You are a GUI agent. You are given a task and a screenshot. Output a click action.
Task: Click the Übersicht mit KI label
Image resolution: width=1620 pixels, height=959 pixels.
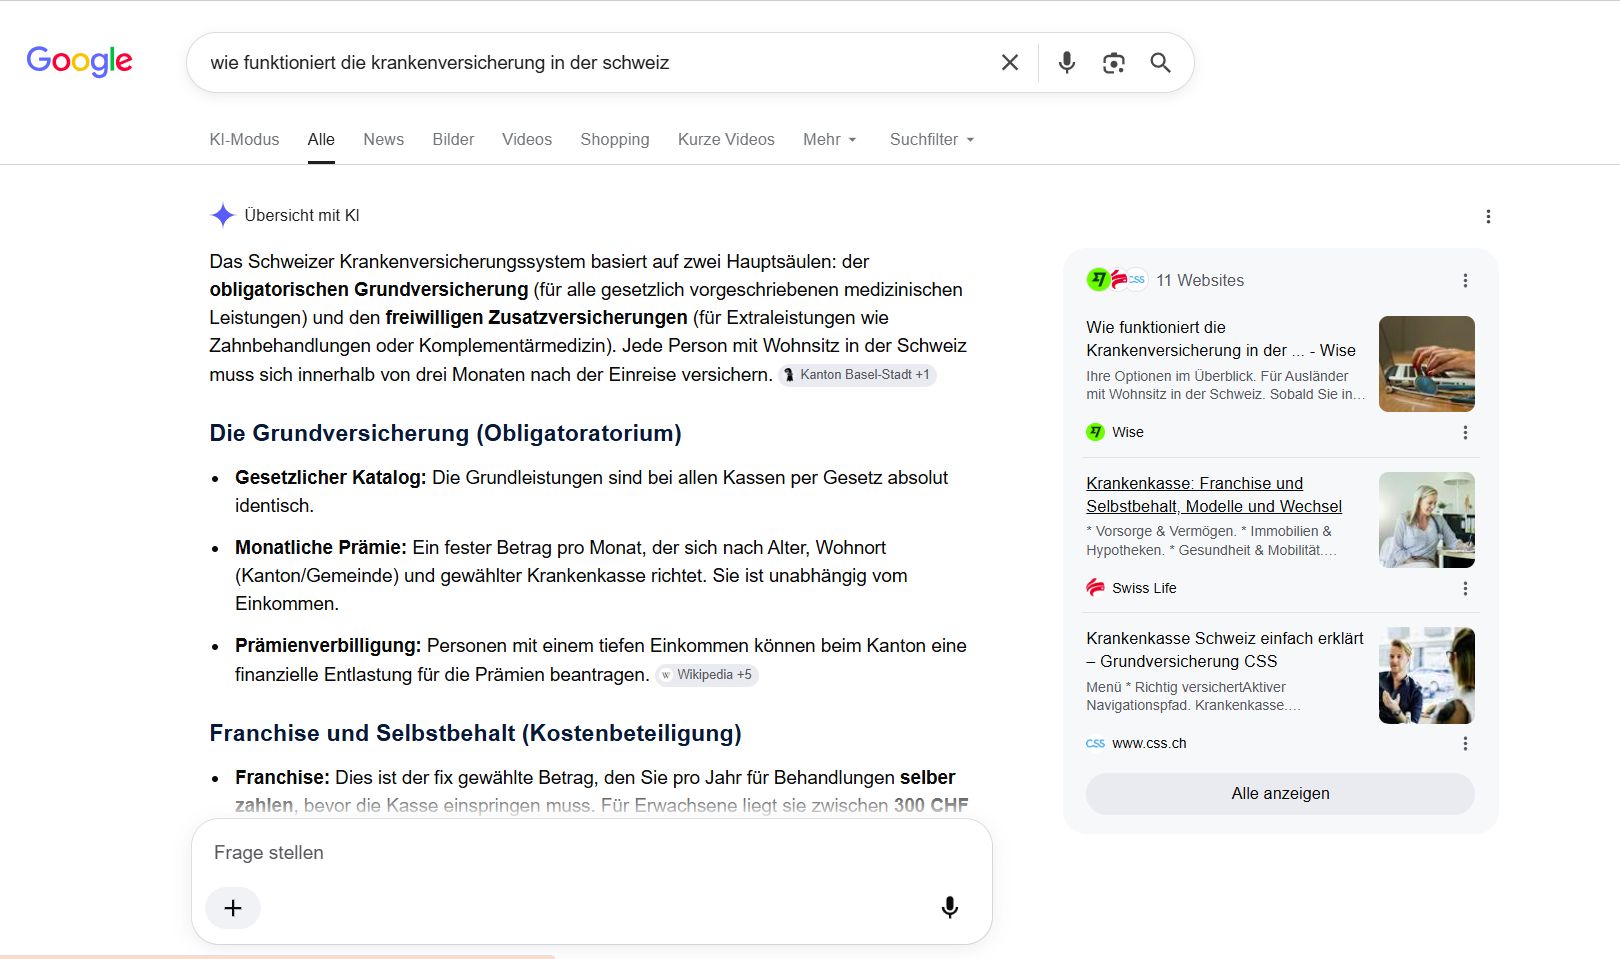pyautogui.click(x=302, y=216)
